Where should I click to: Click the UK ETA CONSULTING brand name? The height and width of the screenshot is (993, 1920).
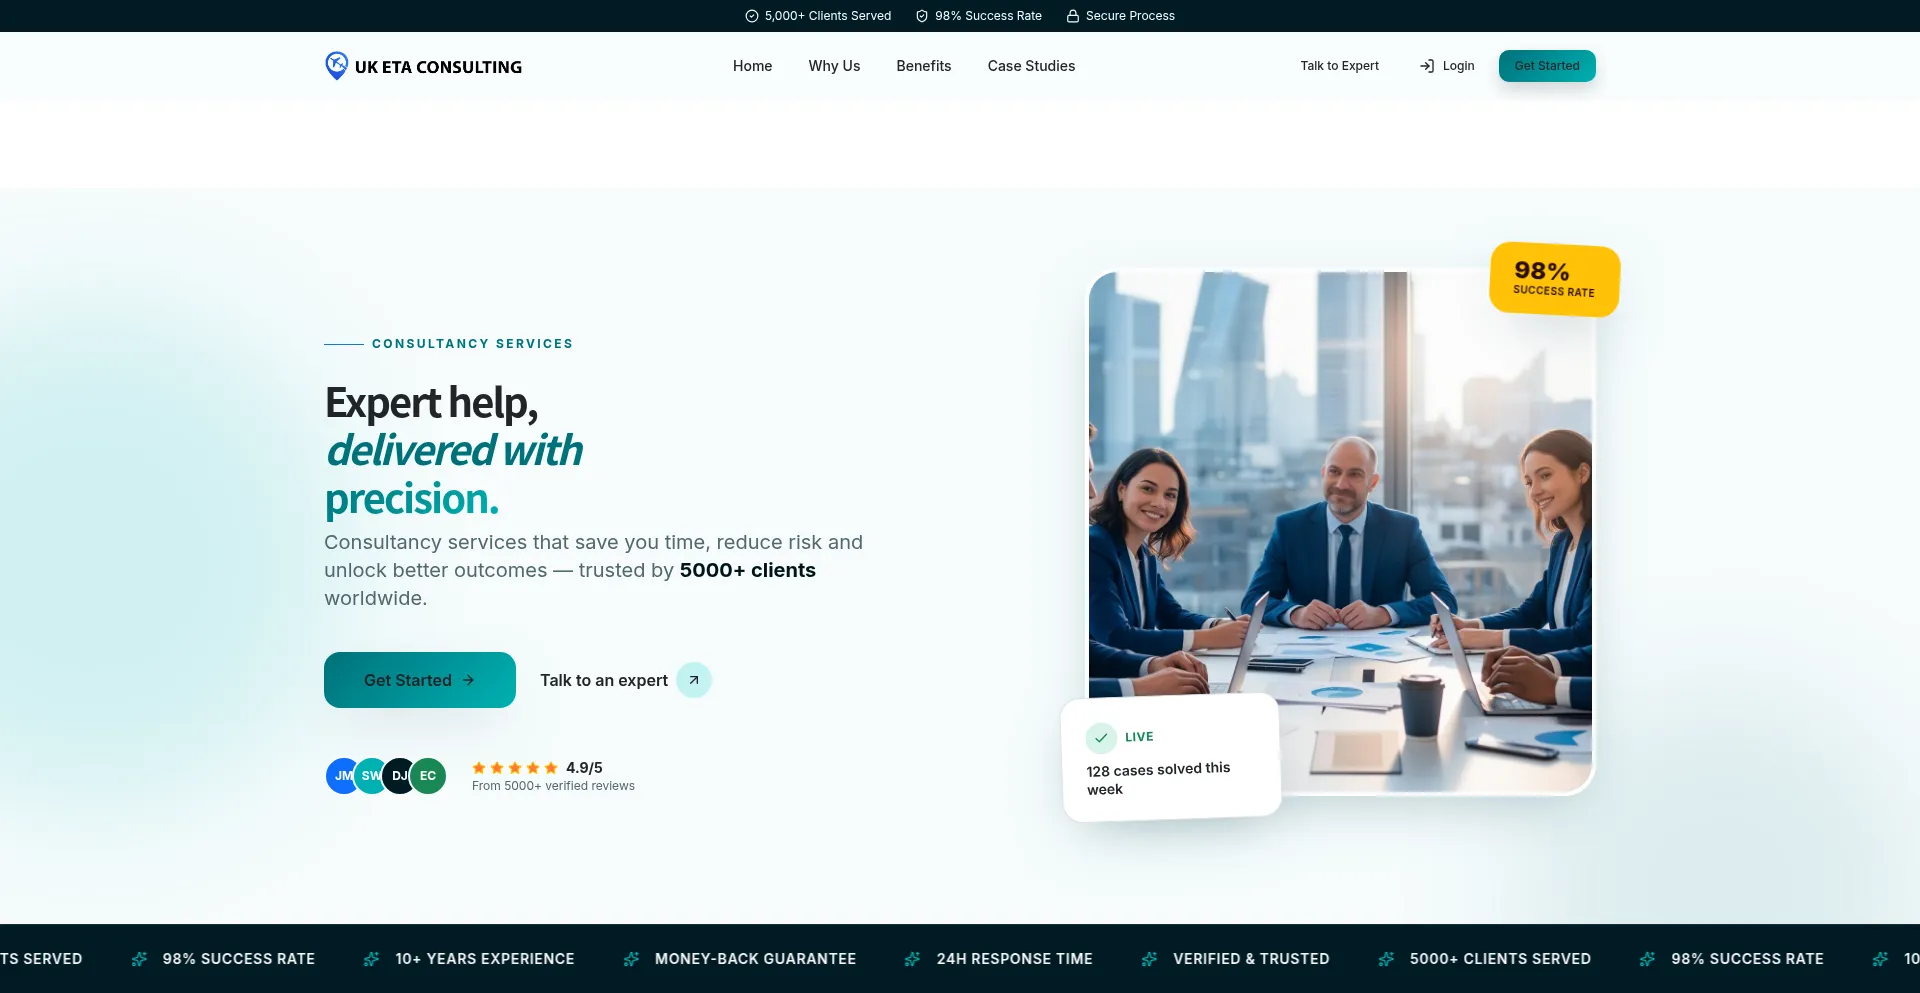438,67
